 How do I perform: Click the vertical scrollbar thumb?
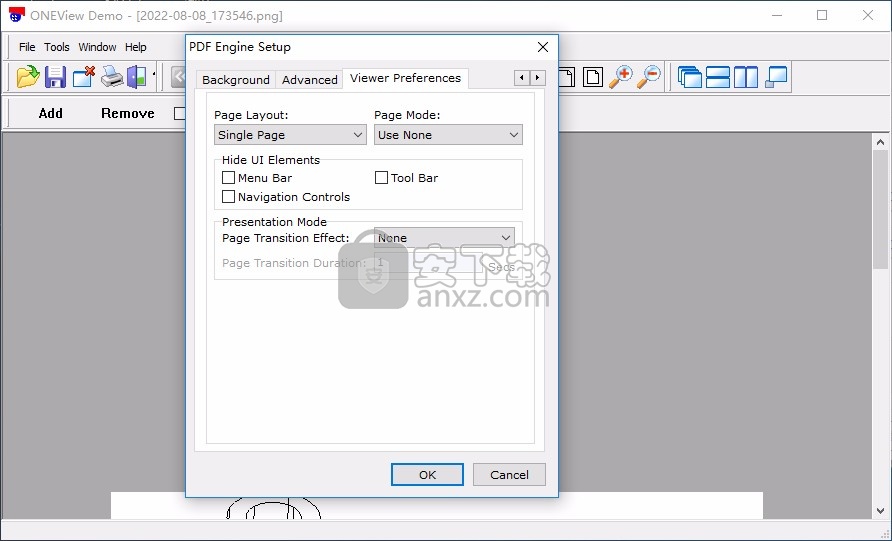[881, 209]
